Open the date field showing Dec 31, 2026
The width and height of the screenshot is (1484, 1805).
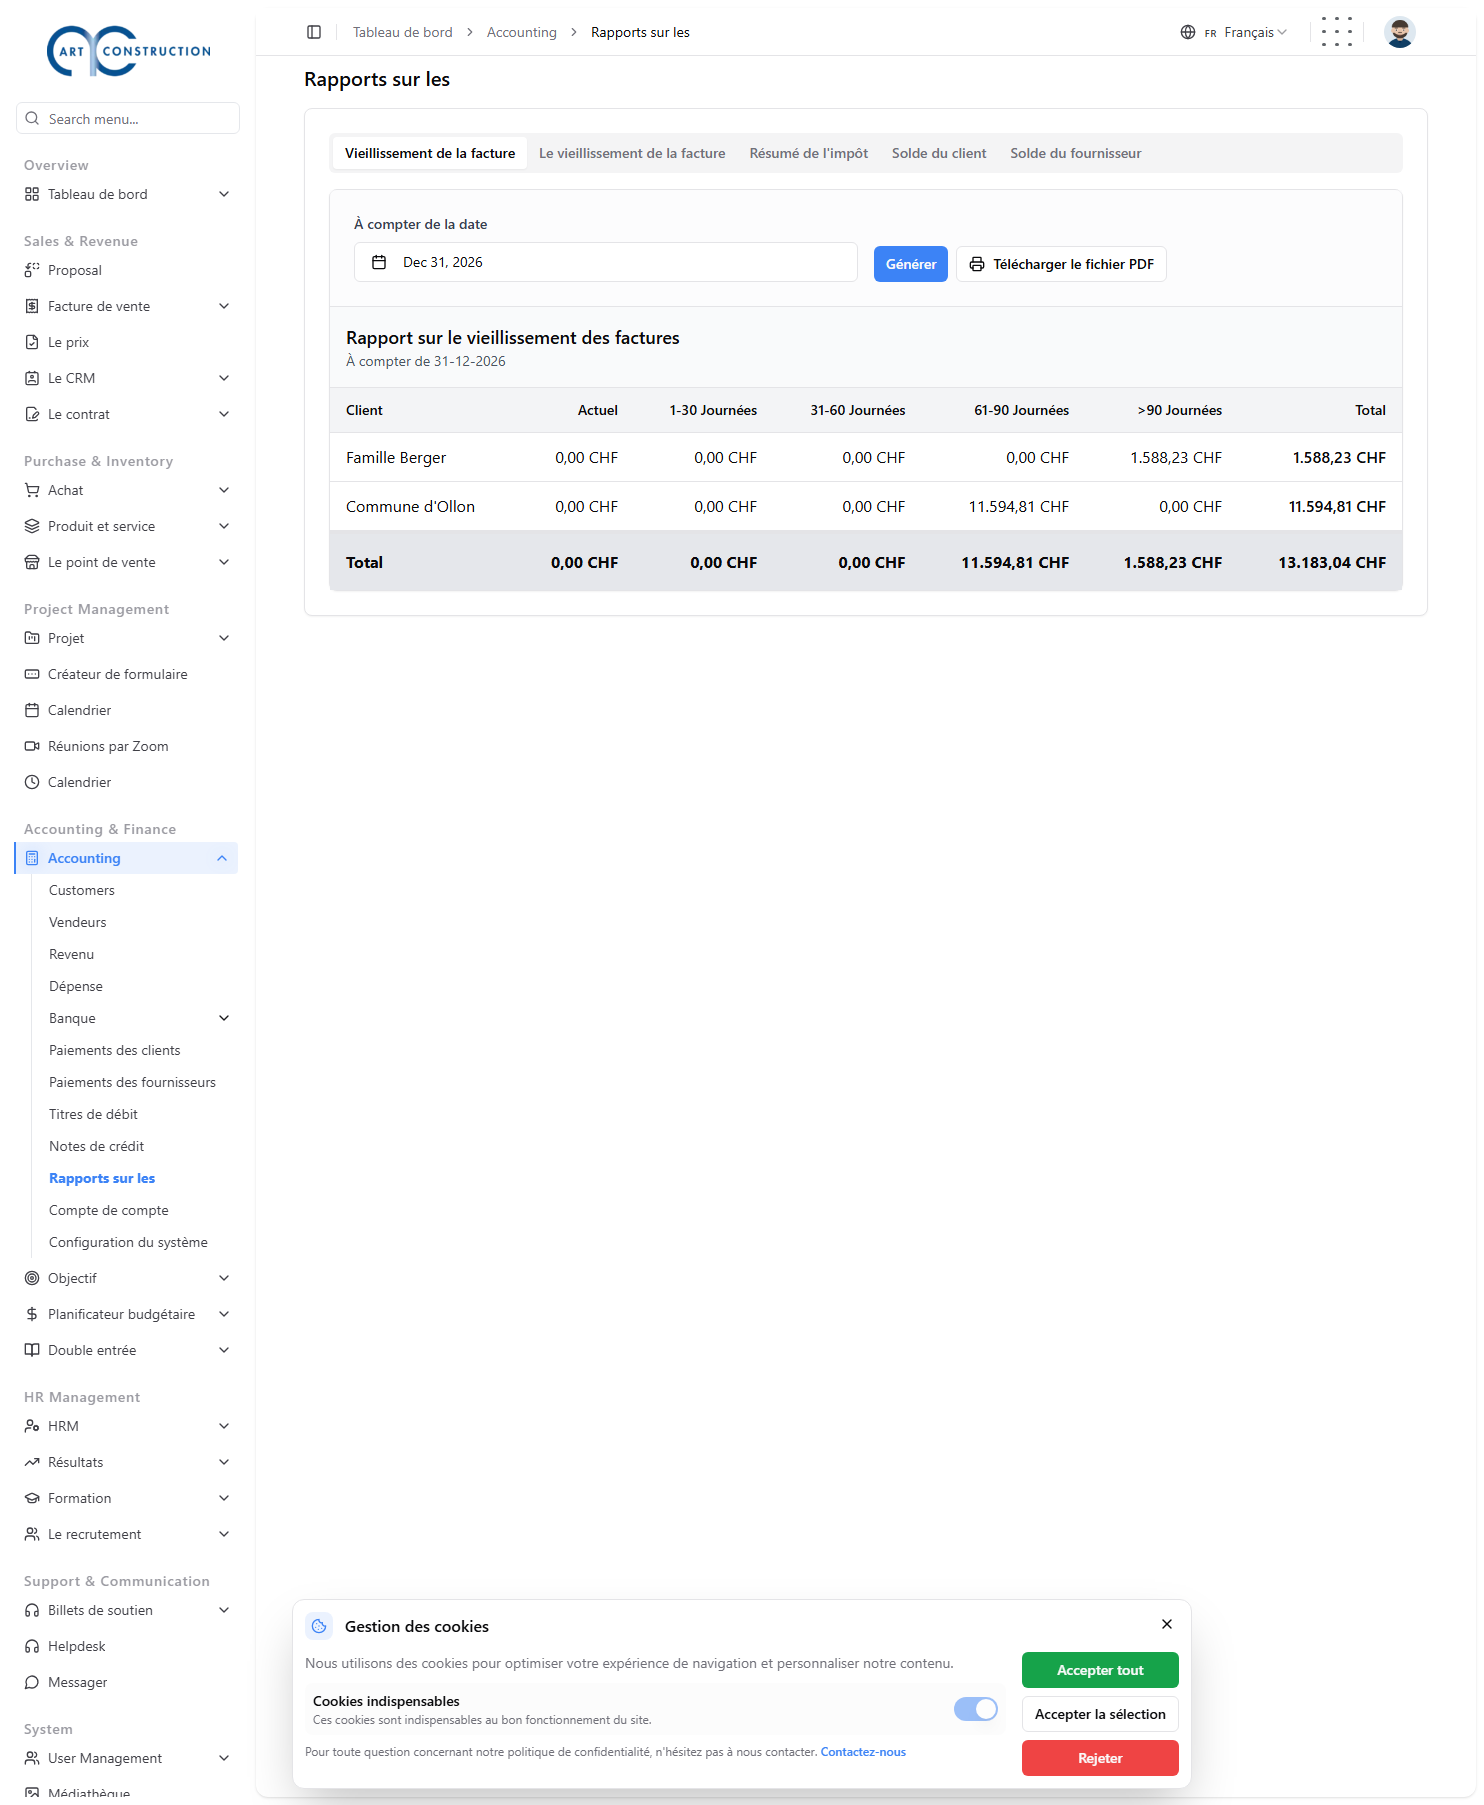coord(606,262)
